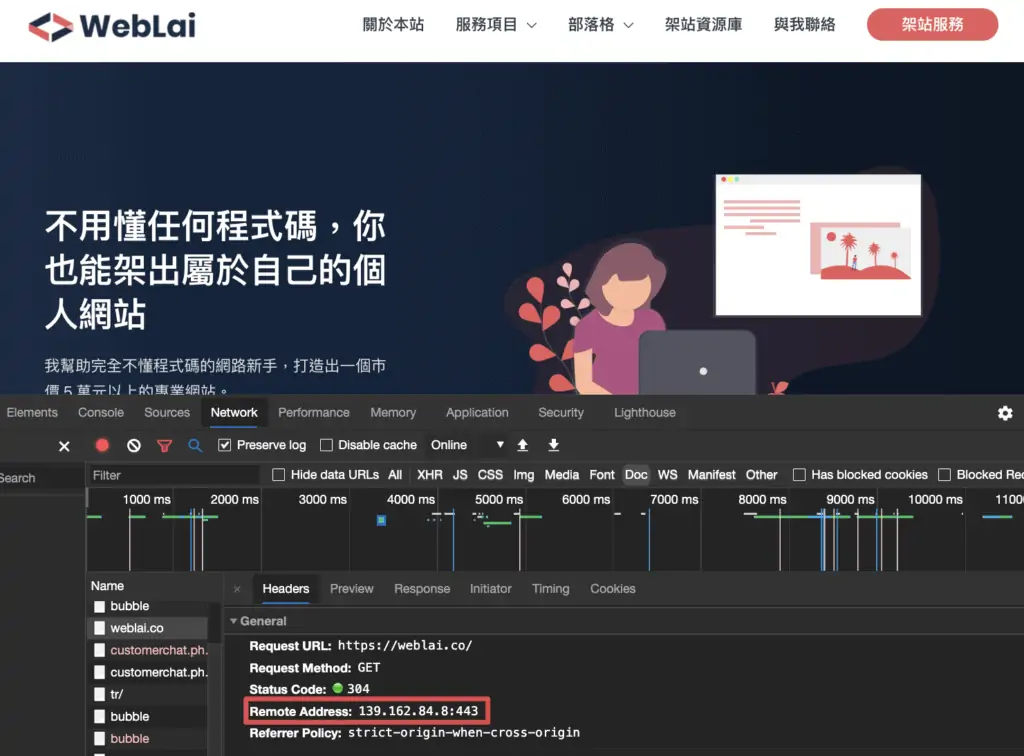Screen dimensions: 1024x756
Task: Open the Timing tab in request details
Action: coord(550,589)
